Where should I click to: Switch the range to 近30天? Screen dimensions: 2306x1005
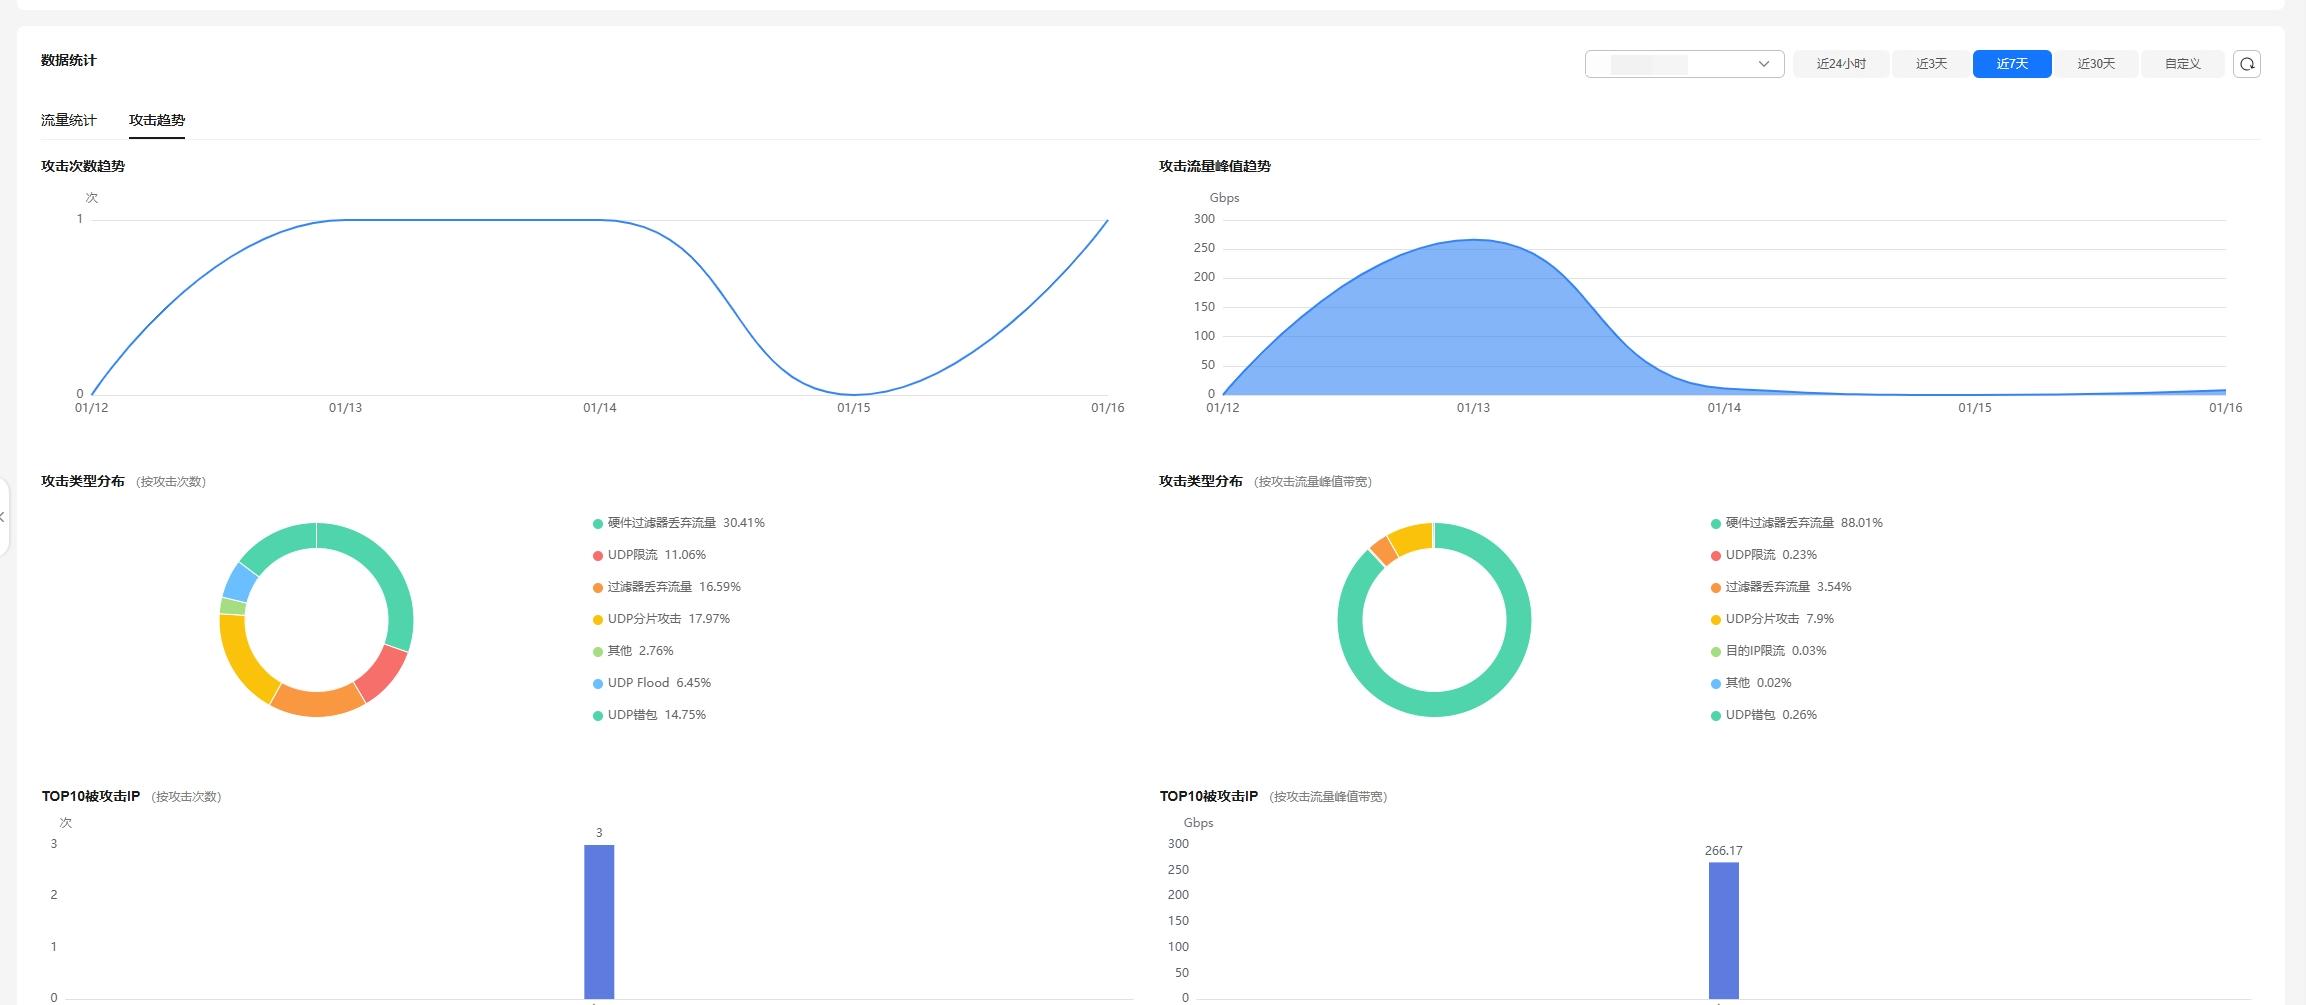(2096, 64)
